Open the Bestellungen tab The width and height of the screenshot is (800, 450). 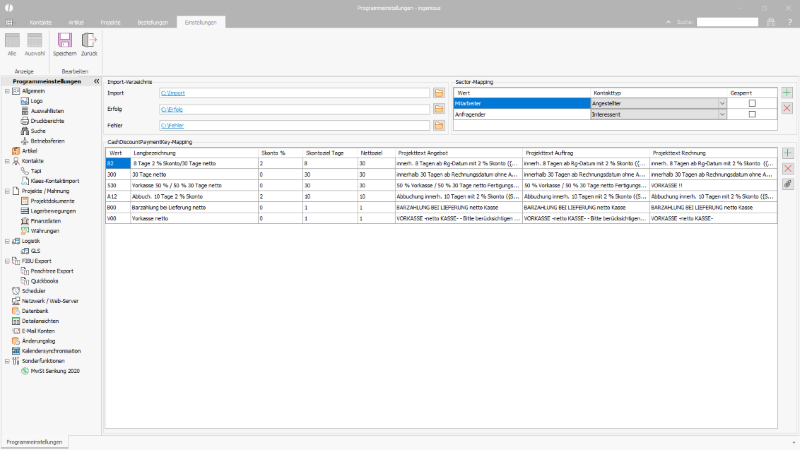click(x=153, y=22)
